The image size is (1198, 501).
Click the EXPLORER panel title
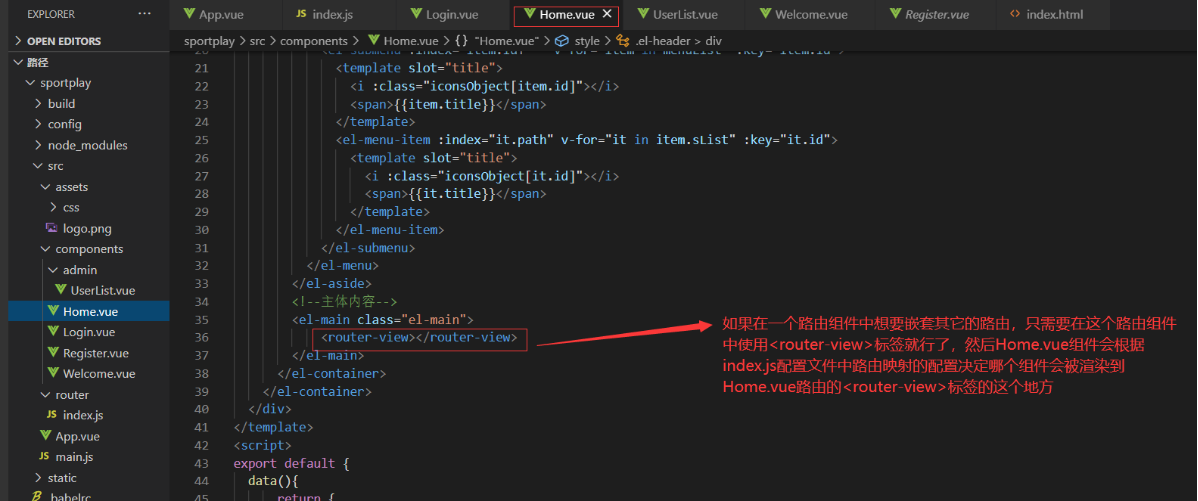pos(53,15)
